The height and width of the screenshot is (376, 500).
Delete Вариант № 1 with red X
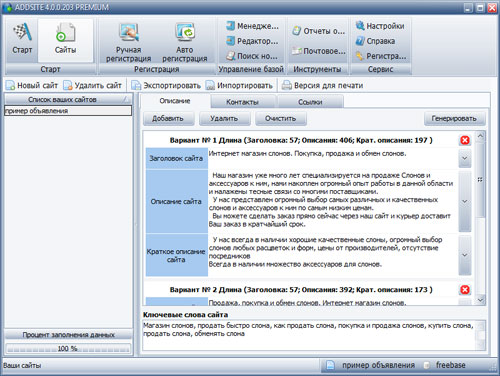[465, 140]
